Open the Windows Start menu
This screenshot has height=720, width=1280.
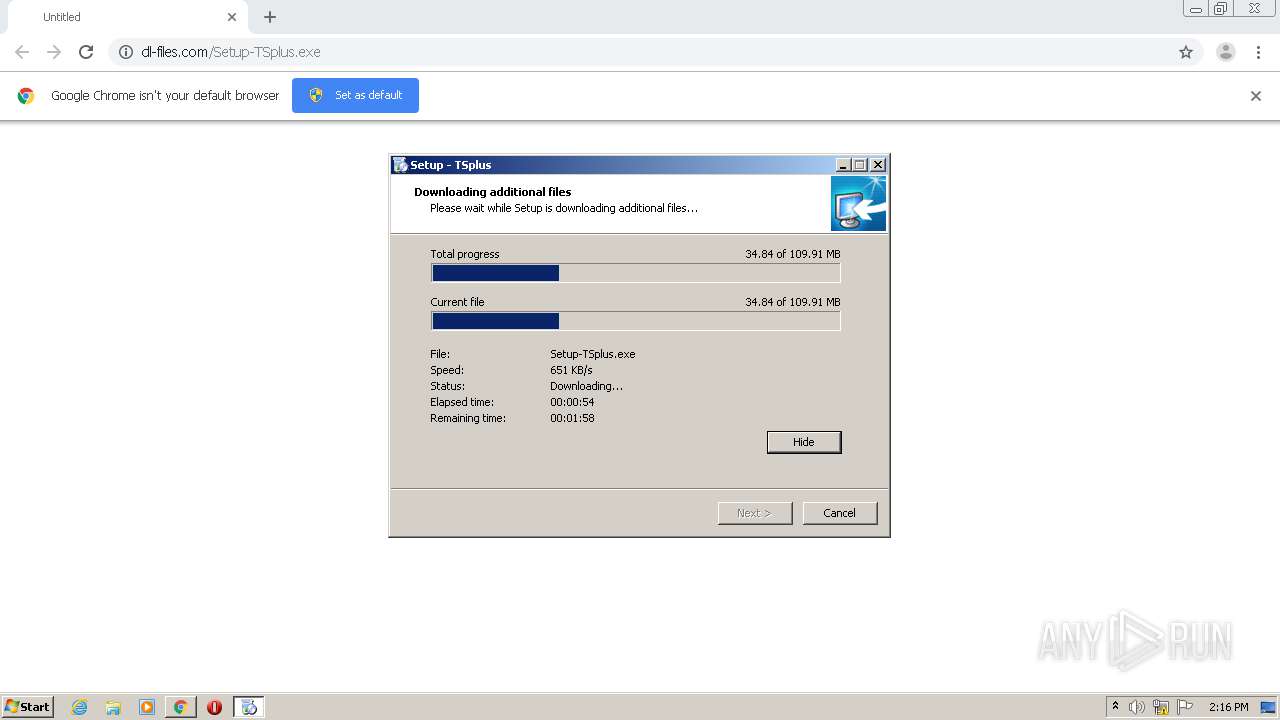(28, 707)
